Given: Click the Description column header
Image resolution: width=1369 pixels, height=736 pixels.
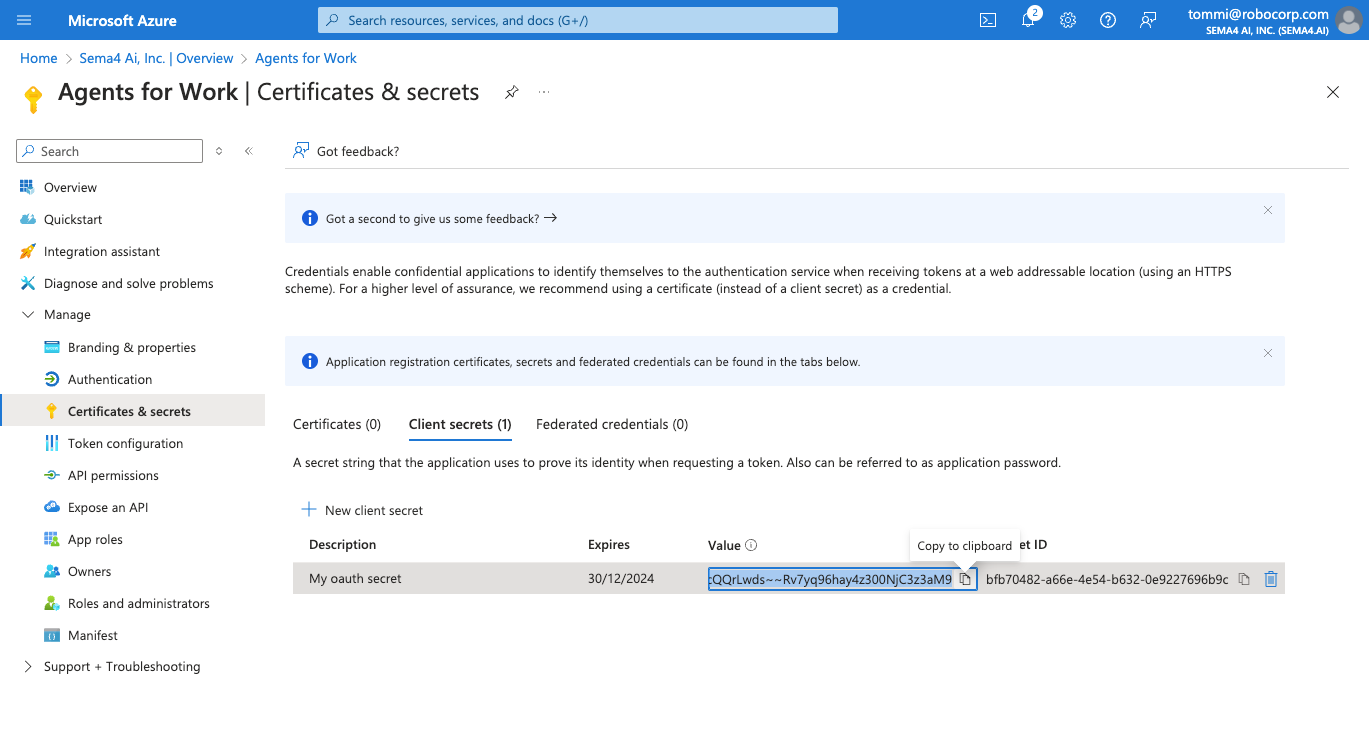Looking at the screenshot, I should [343, 545].
